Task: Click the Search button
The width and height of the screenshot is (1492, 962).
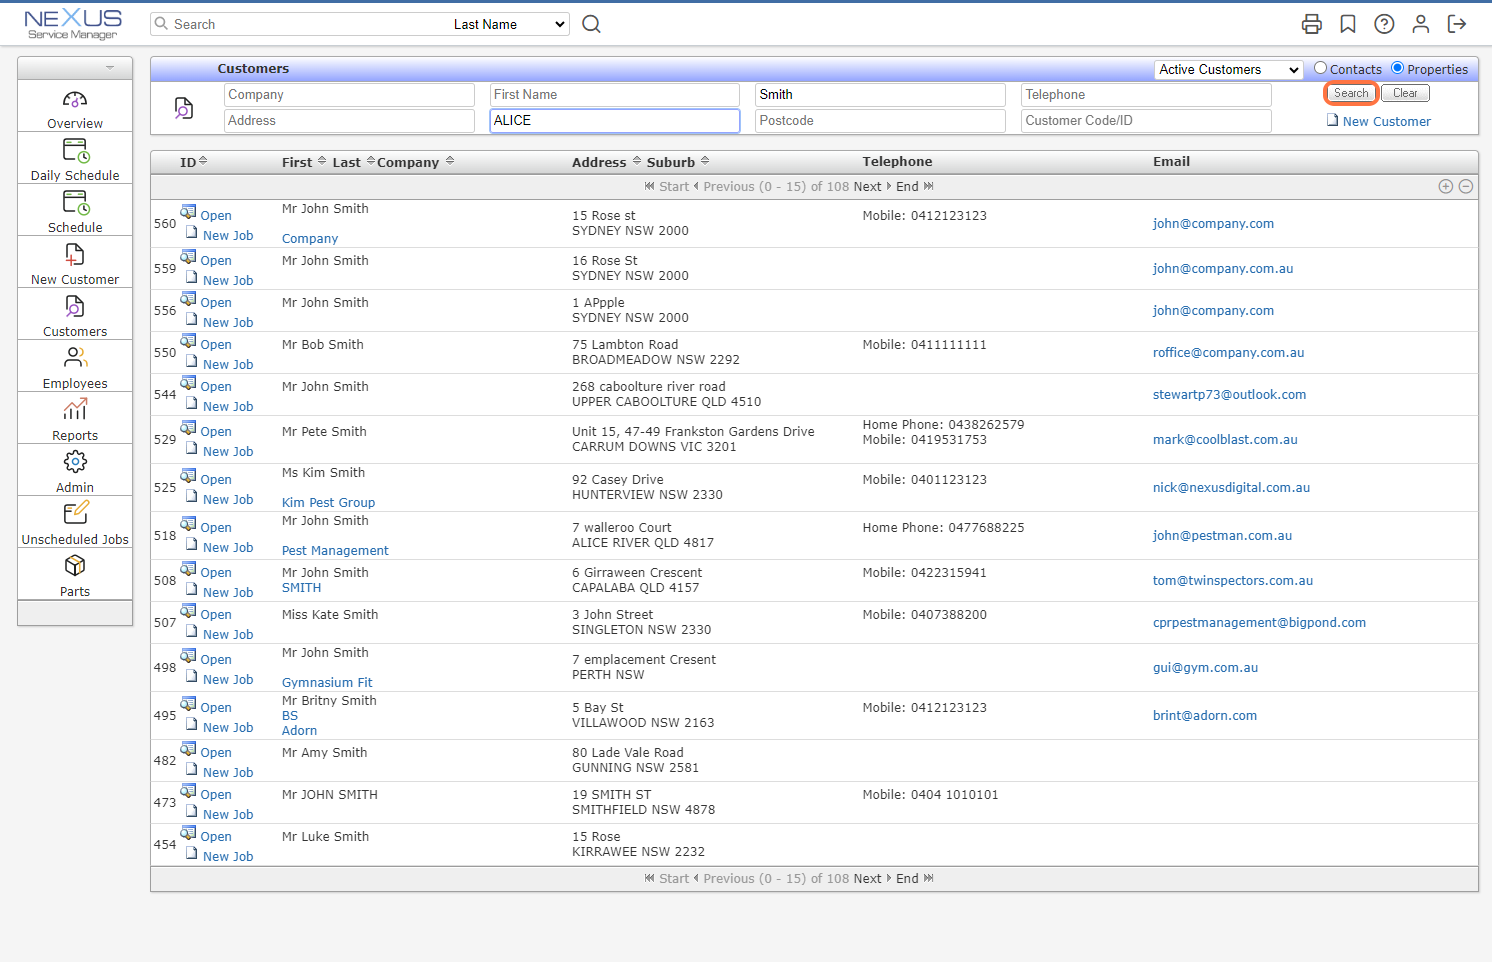Action: point(1350,92)
